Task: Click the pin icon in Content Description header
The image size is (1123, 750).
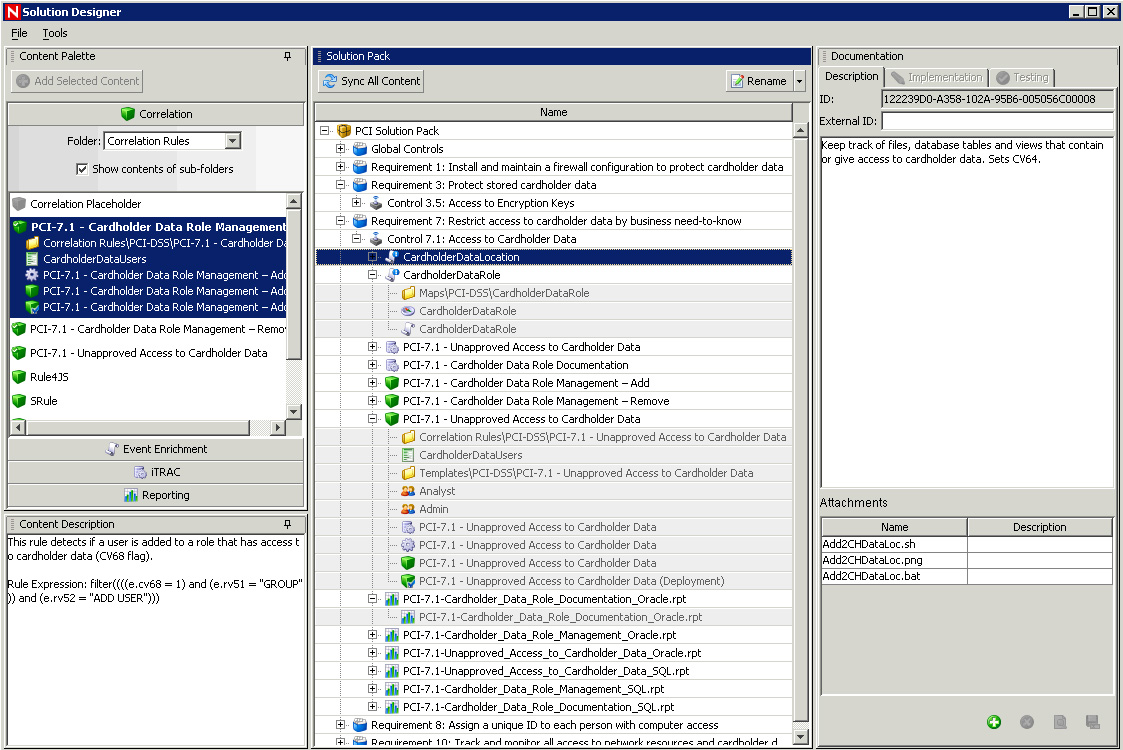Action: [x=288, y=524]
